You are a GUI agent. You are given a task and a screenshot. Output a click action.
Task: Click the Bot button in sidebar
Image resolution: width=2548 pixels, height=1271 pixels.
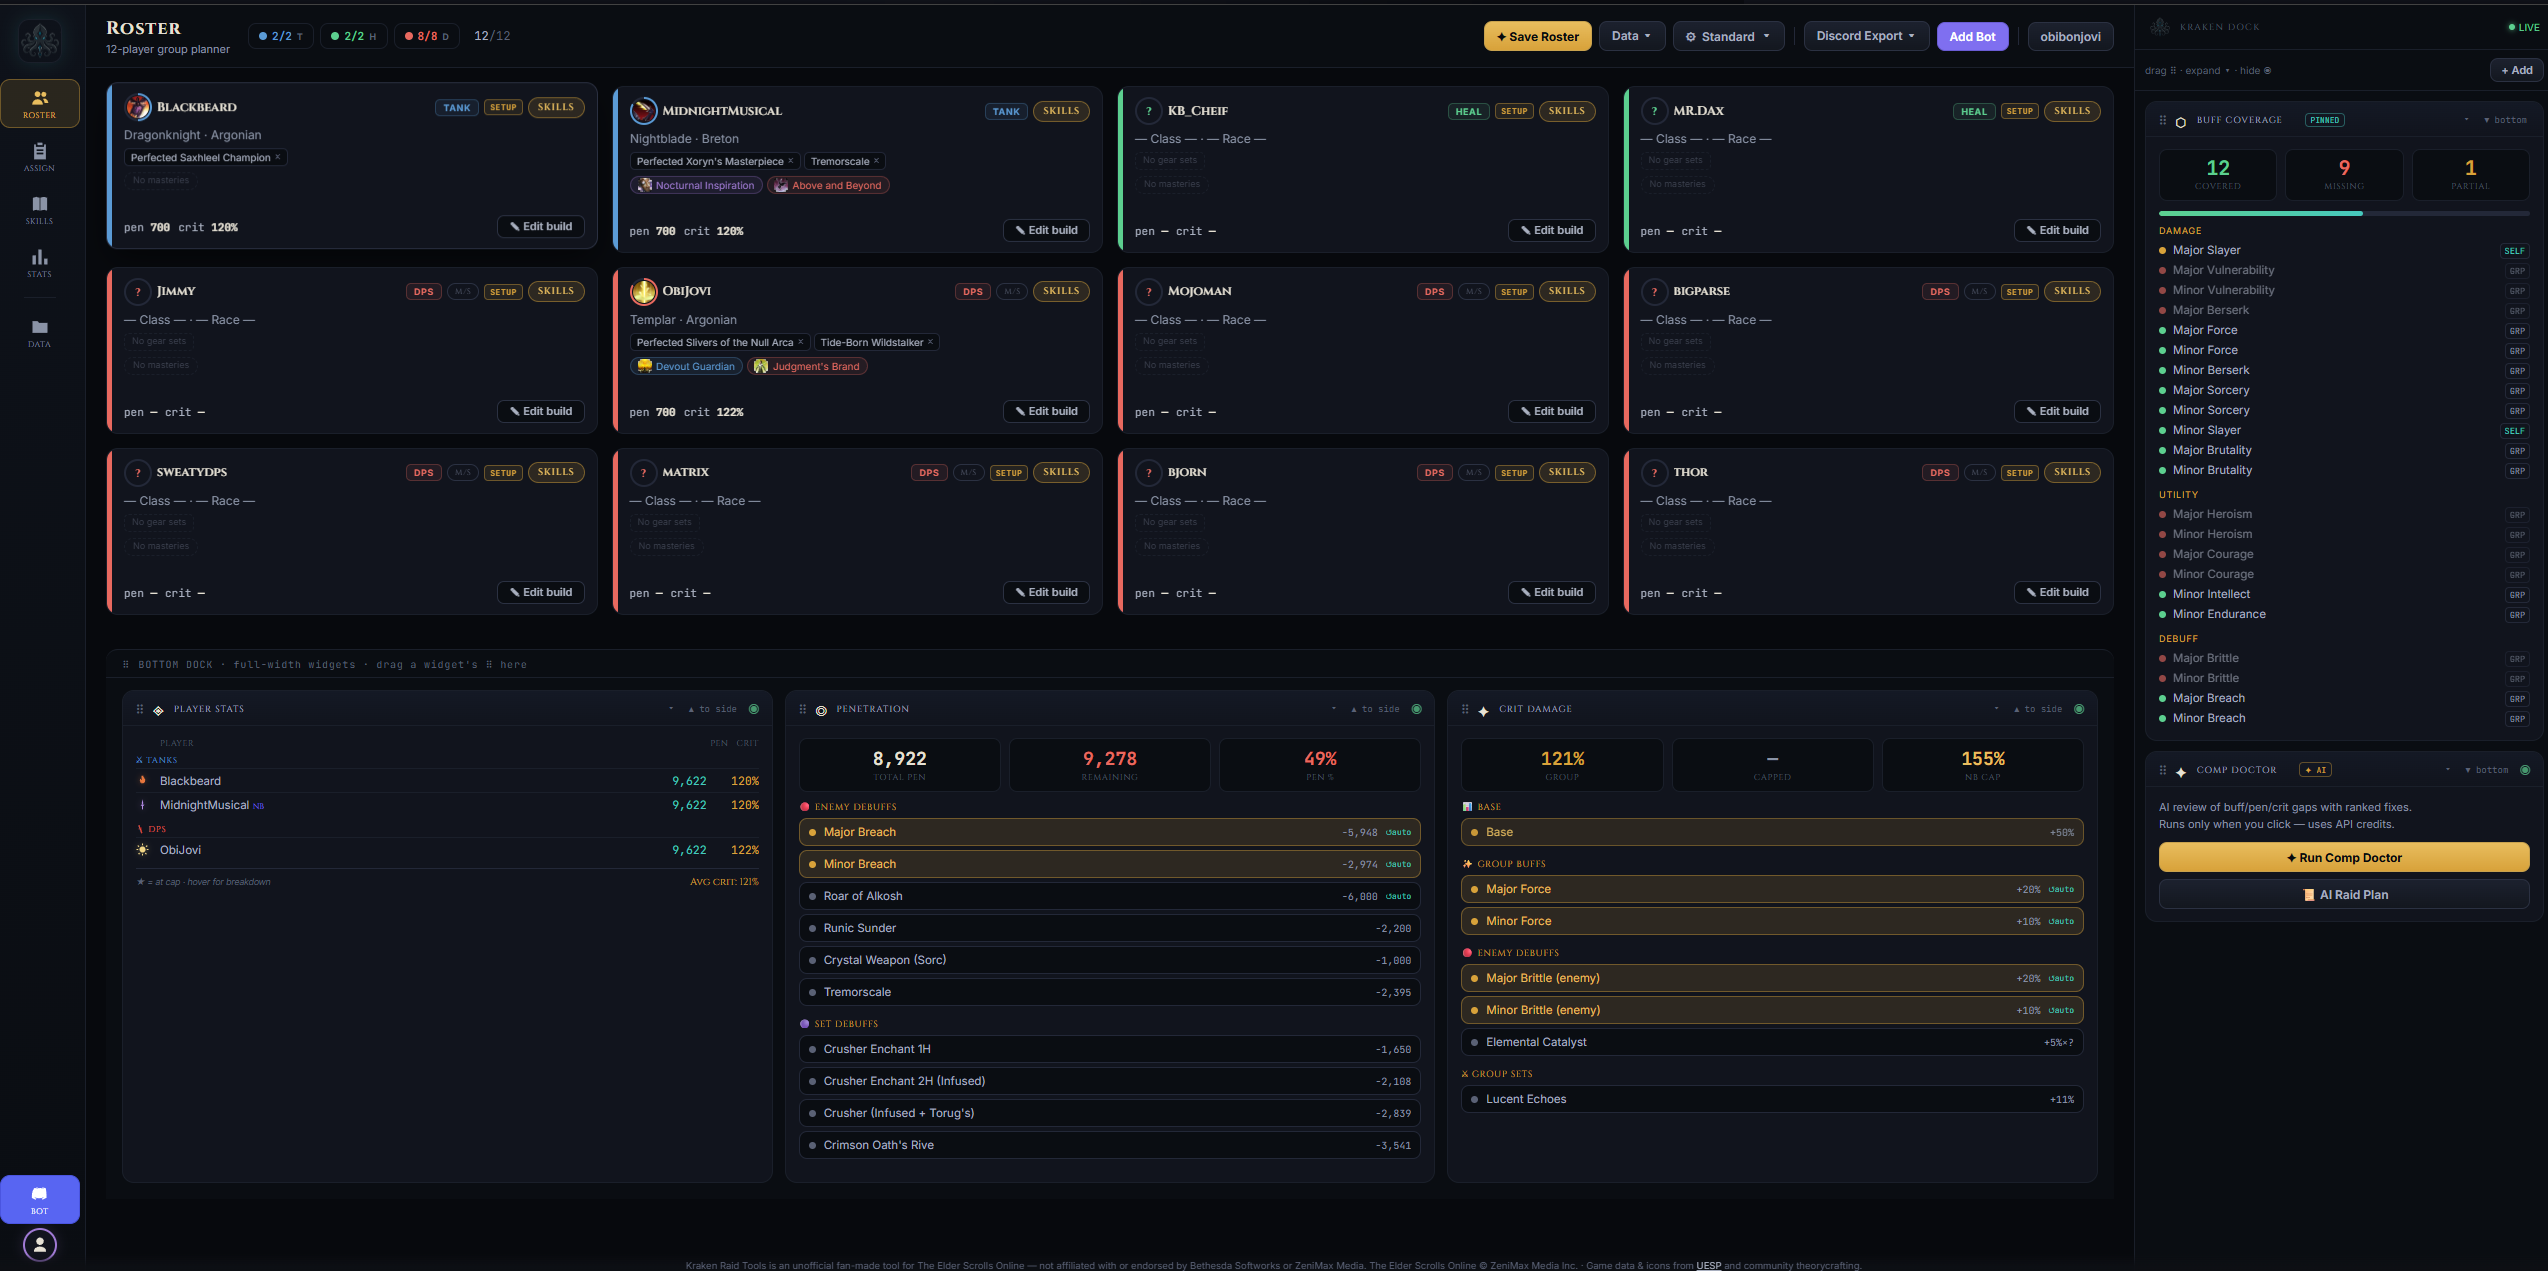pos(40,1199)
